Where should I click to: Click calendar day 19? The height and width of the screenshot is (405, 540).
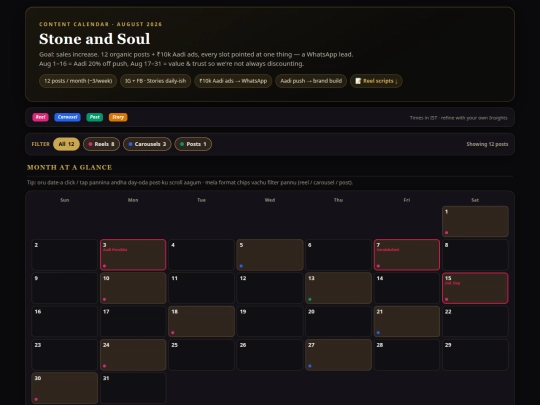[x=270, y=321]
